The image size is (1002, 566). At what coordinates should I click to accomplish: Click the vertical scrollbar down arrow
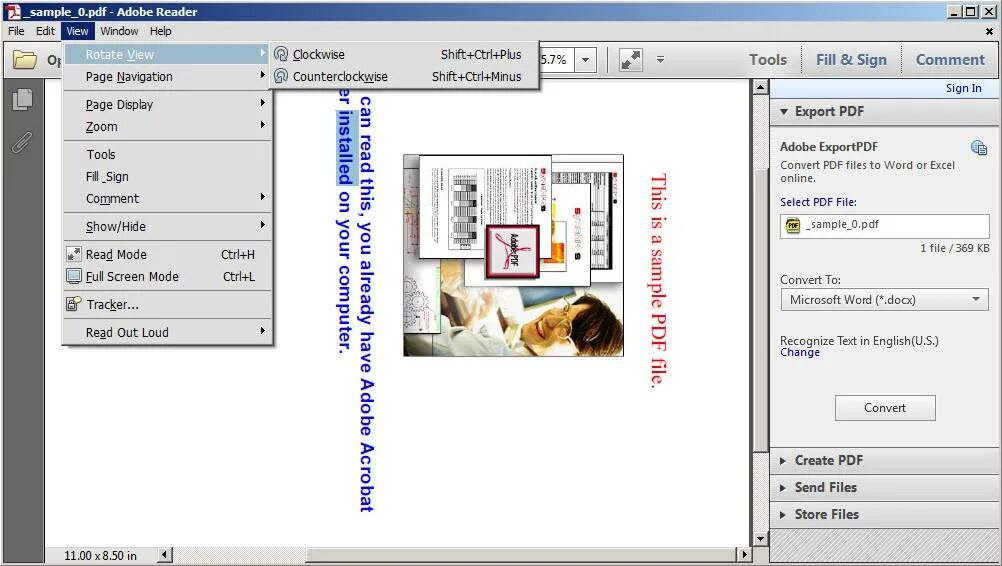coord(760,539)
